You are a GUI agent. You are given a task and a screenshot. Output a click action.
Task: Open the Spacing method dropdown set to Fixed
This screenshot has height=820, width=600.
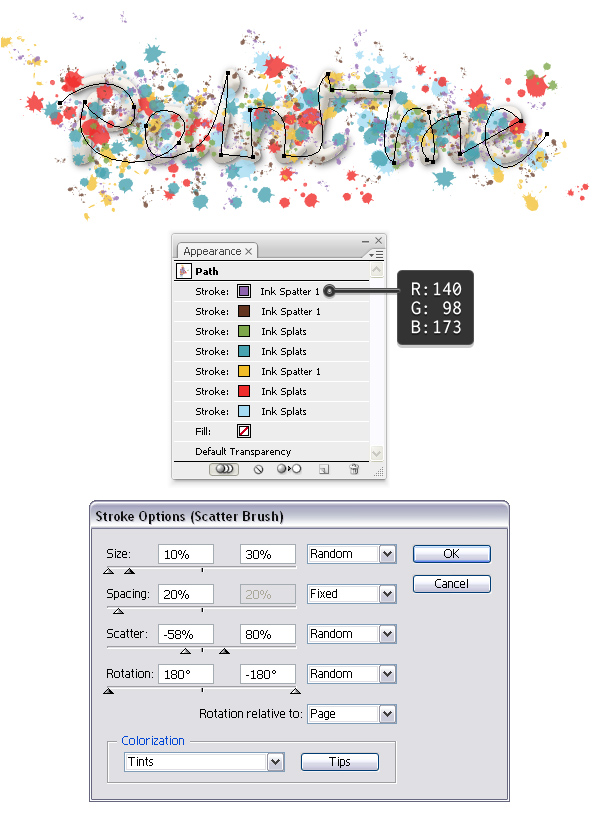click(x=388, y=594)
